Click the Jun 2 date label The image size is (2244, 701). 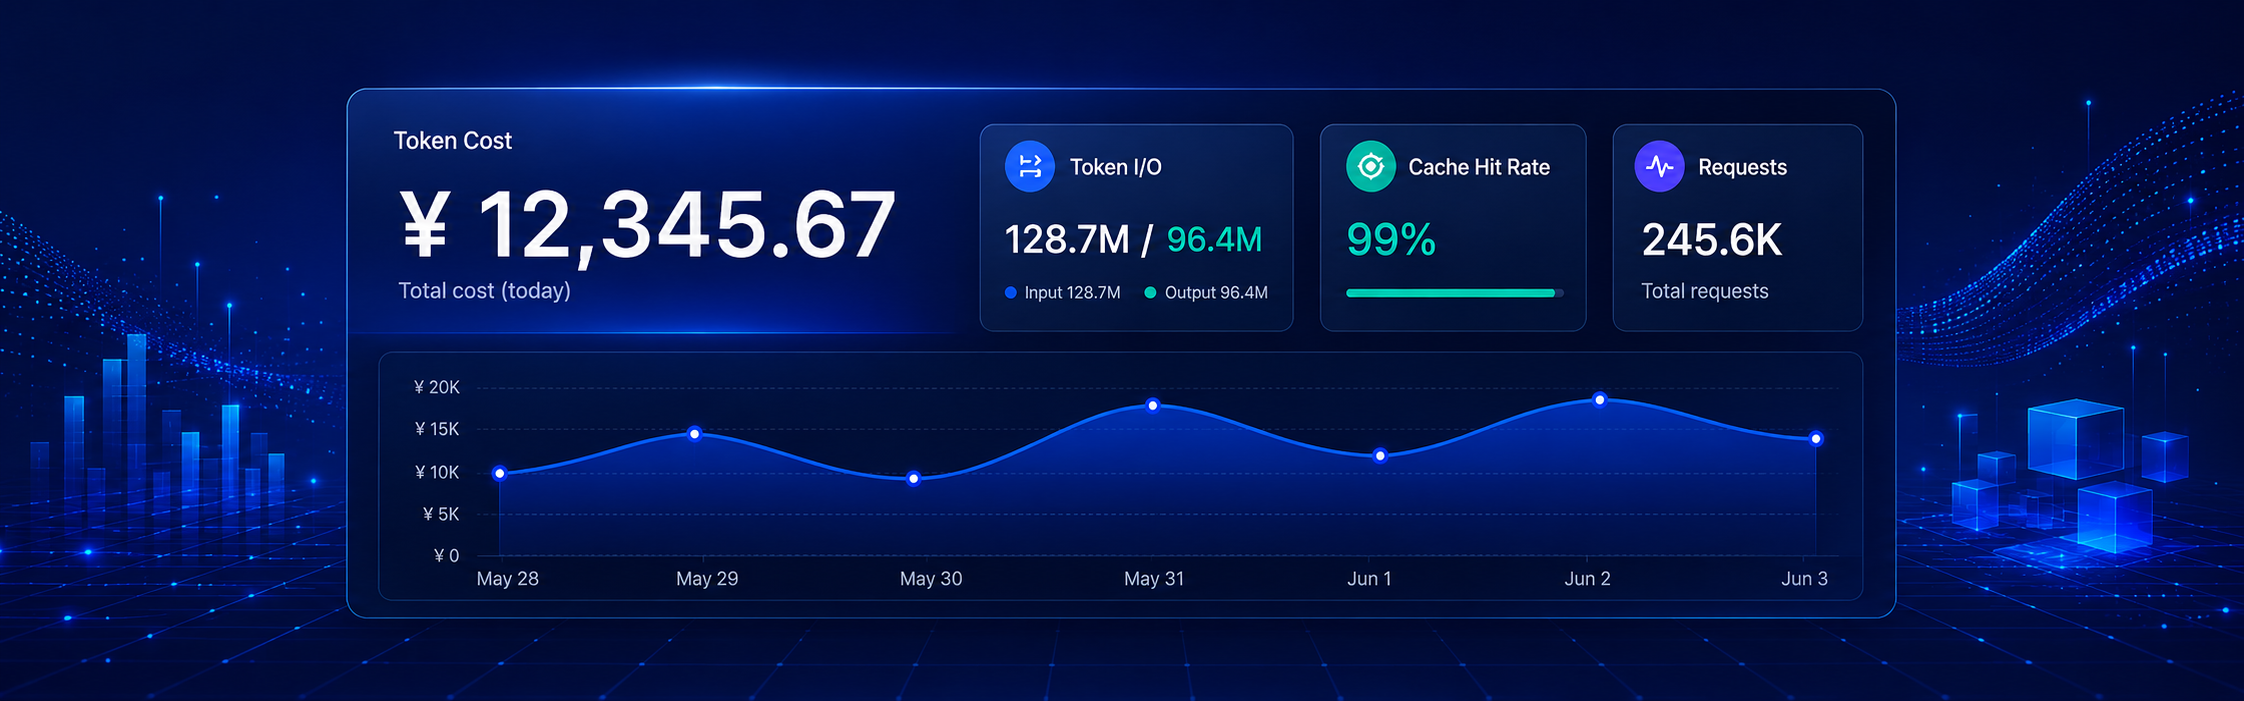pyautogui.click(x=1587, y=579)
